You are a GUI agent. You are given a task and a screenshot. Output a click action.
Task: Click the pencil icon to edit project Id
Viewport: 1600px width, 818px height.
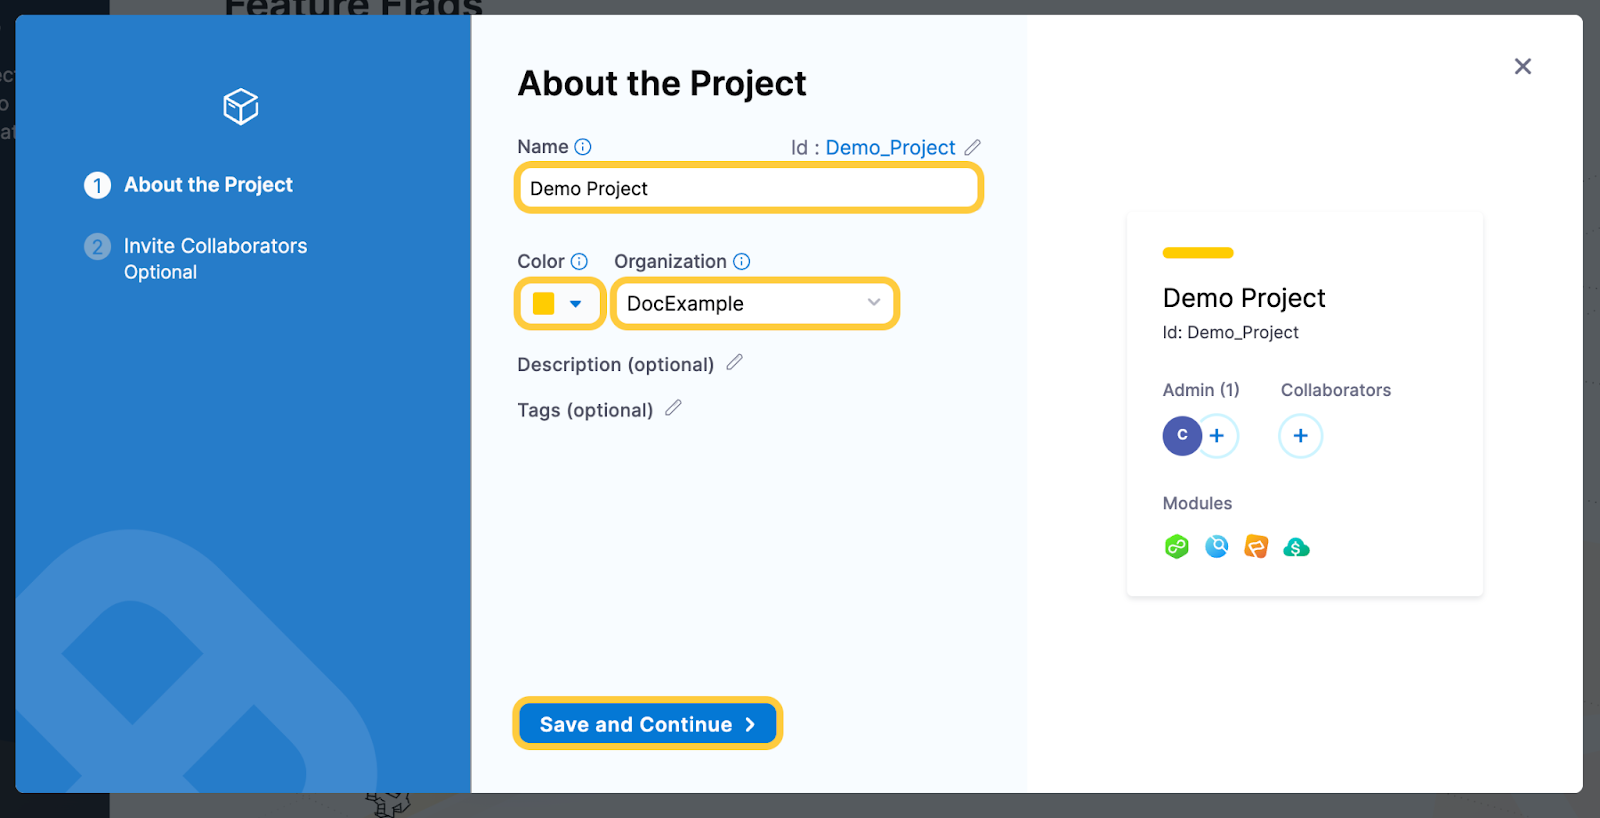click(x=972, y=147)
